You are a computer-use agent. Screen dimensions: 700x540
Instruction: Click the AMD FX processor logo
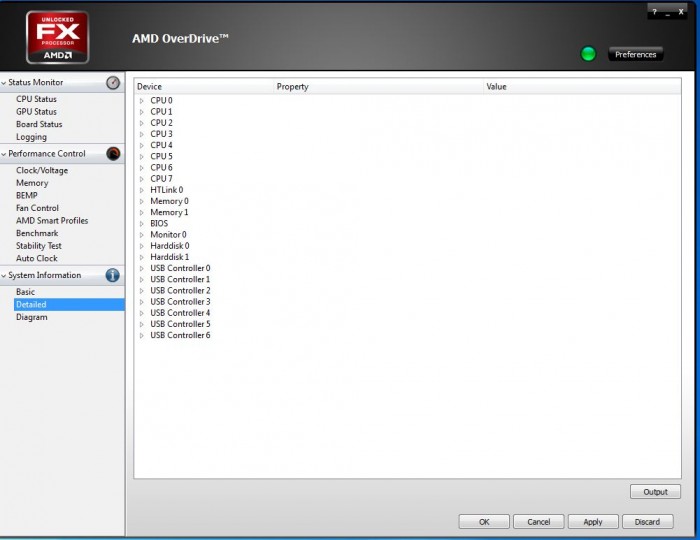58,37
